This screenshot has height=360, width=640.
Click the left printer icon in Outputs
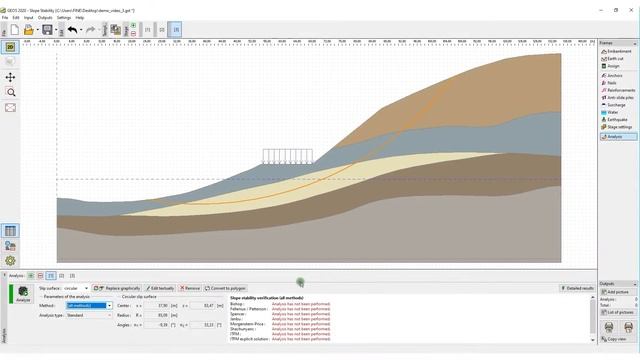[609, 327]
